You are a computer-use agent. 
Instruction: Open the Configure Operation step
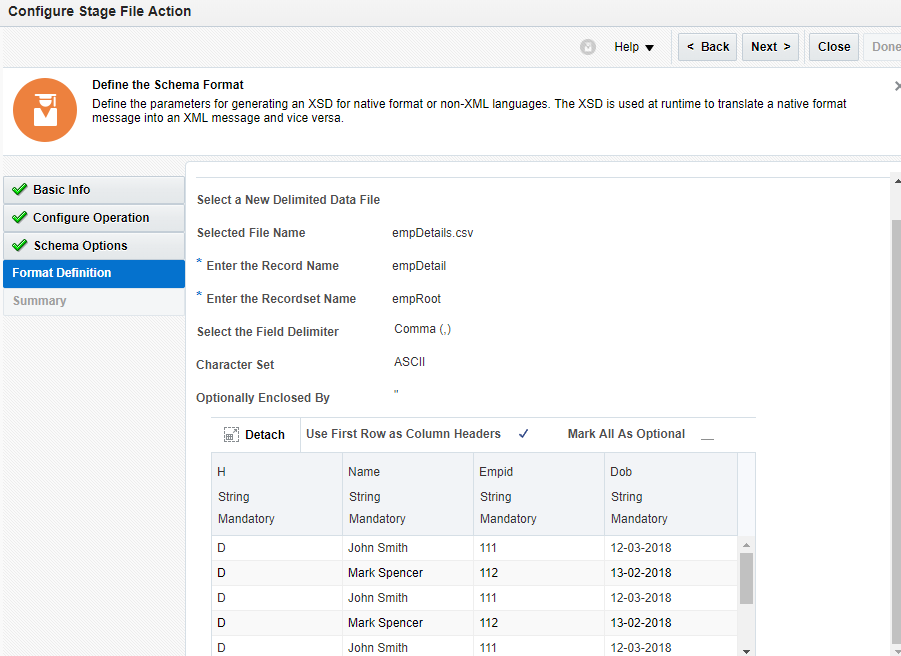(x=90, y=217)
